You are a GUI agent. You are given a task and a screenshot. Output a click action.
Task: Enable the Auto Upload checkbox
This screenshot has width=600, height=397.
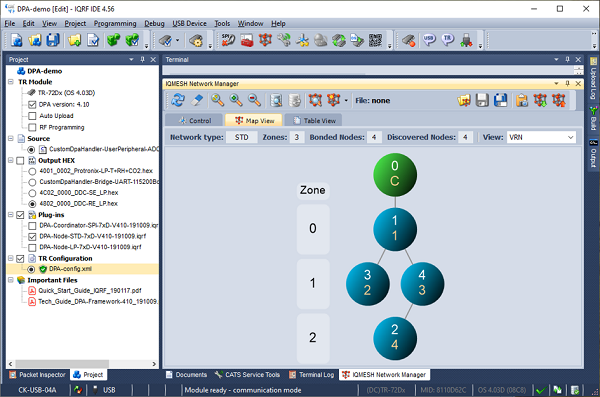[32, 116]
